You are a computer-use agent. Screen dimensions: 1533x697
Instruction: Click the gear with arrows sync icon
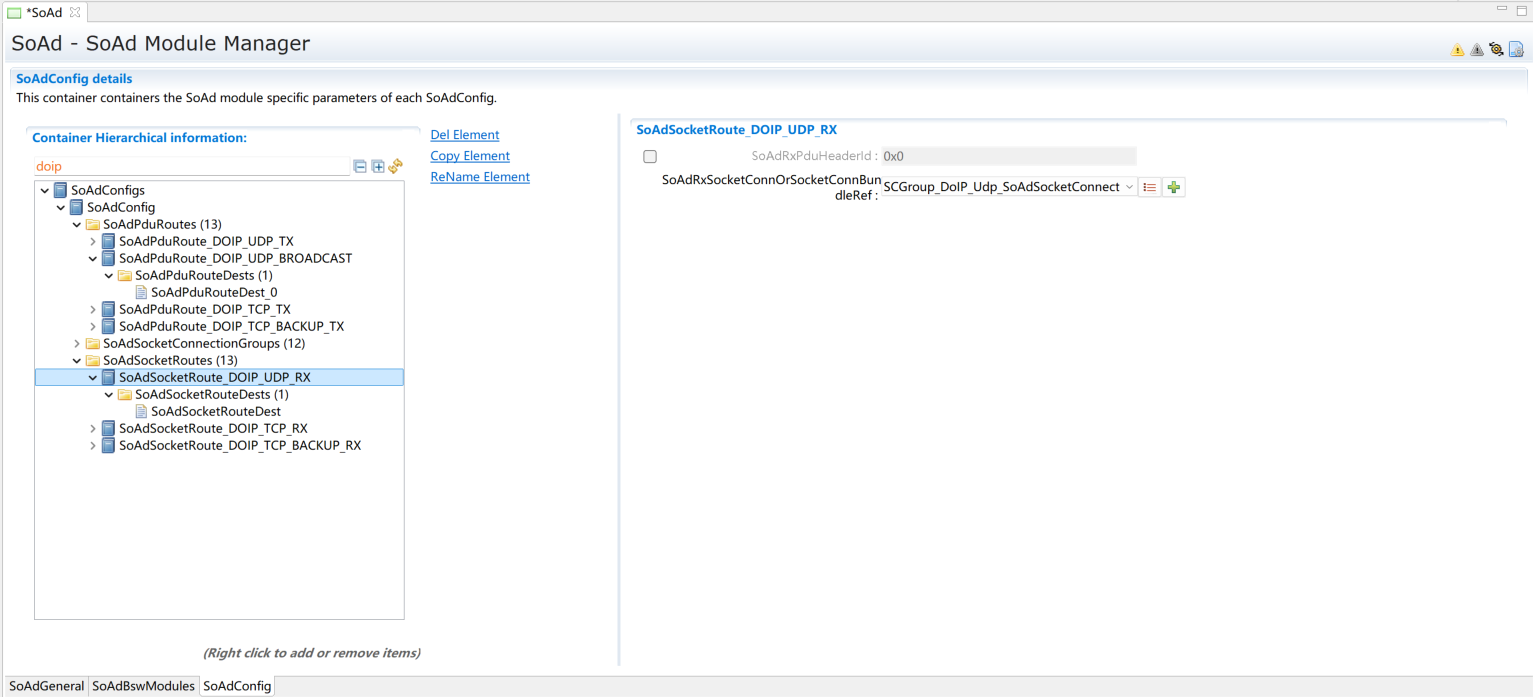point(1496,49)
